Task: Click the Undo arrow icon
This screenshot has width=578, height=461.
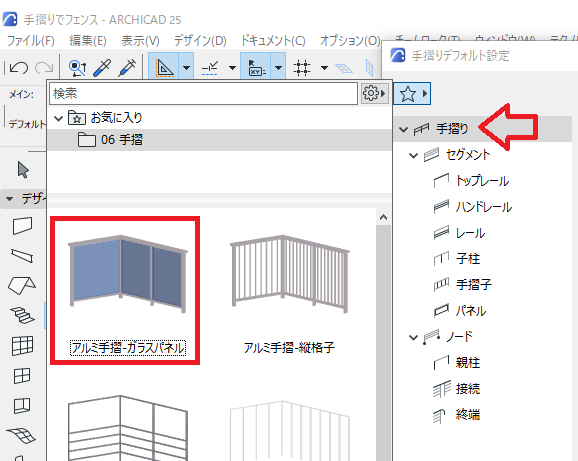Action: [19, 67]
